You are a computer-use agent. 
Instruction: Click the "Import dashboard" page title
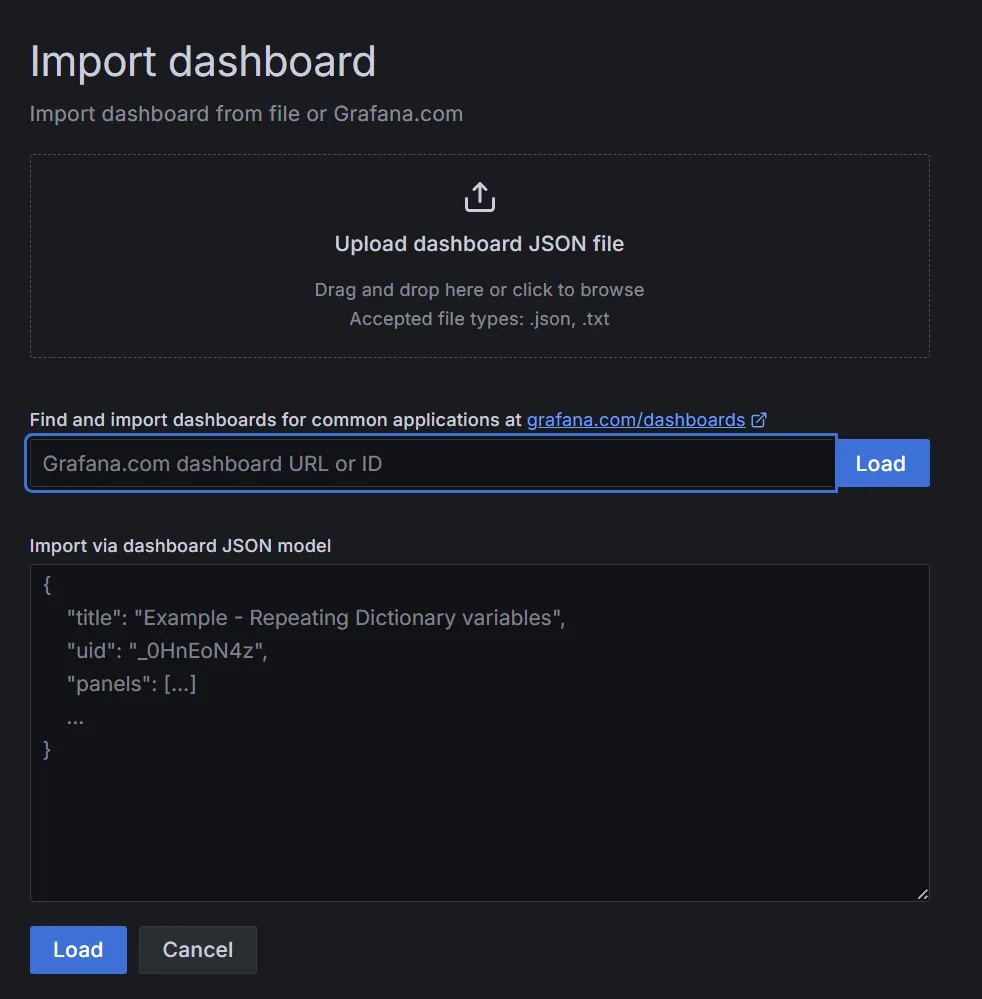tap(203, 62)
